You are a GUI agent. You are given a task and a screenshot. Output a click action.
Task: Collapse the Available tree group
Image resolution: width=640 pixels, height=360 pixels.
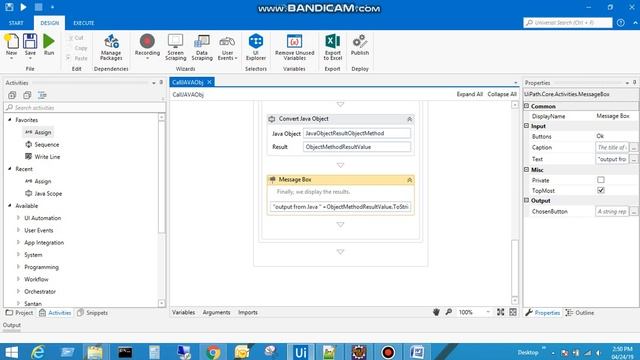10,205
